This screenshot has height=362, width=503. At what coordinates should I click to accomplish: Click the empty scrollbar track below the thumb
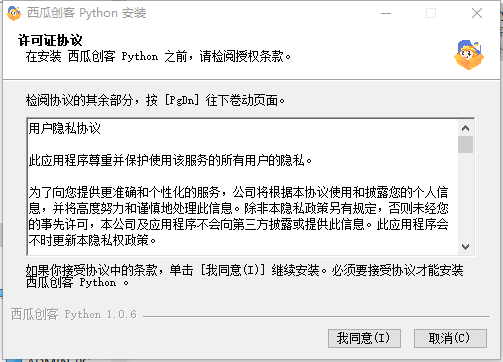[x=465, y=196]
